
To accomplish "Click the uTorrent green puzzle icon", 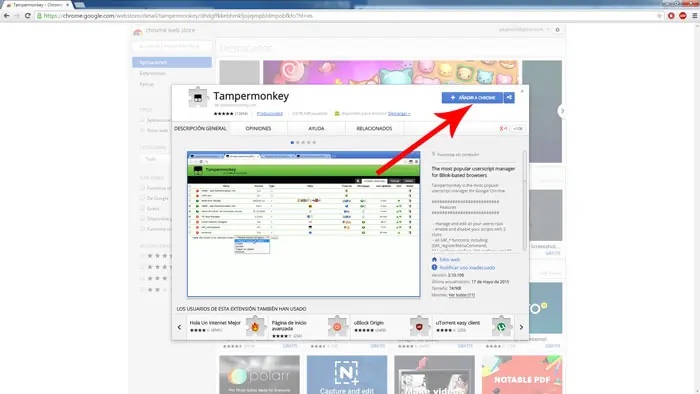I will point(501,327).
